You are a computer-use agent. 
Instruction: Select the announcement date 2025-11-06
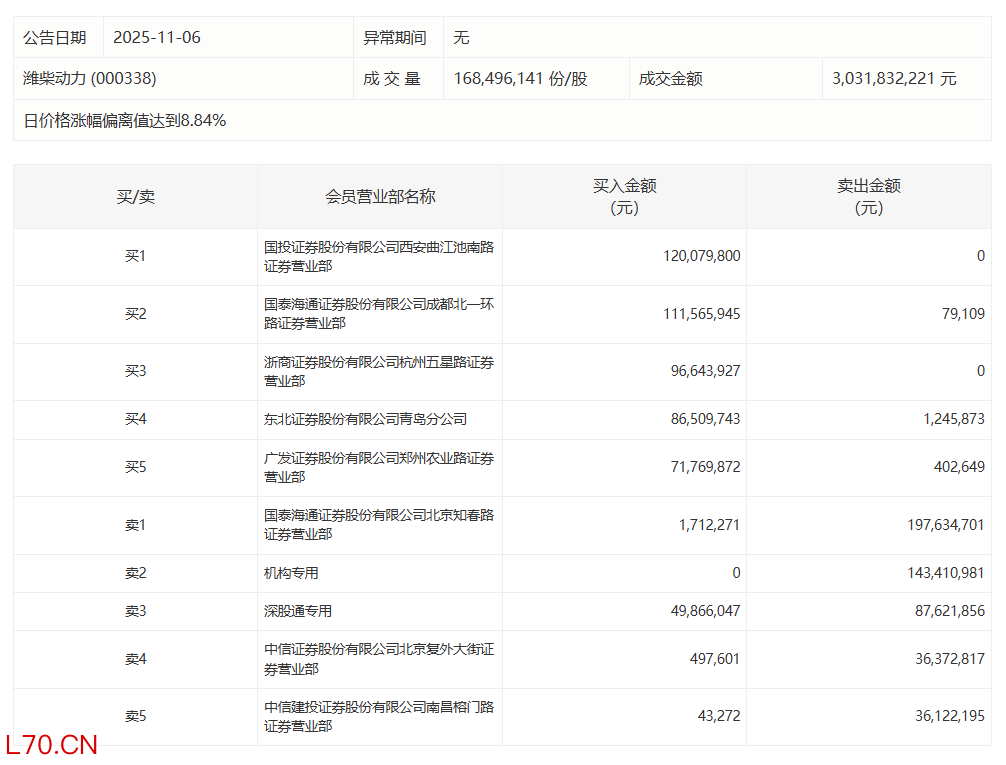point(156,37)
